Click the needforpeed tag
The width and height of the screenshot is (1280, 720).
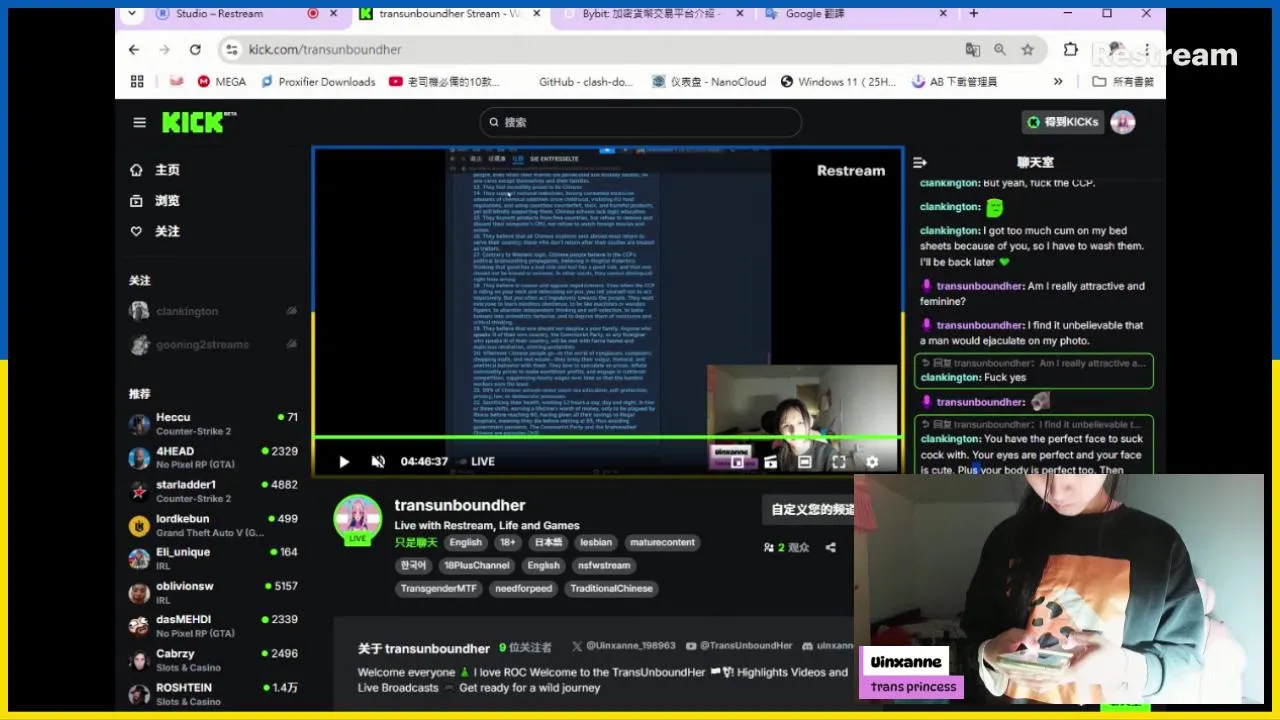tap(523, 588)
